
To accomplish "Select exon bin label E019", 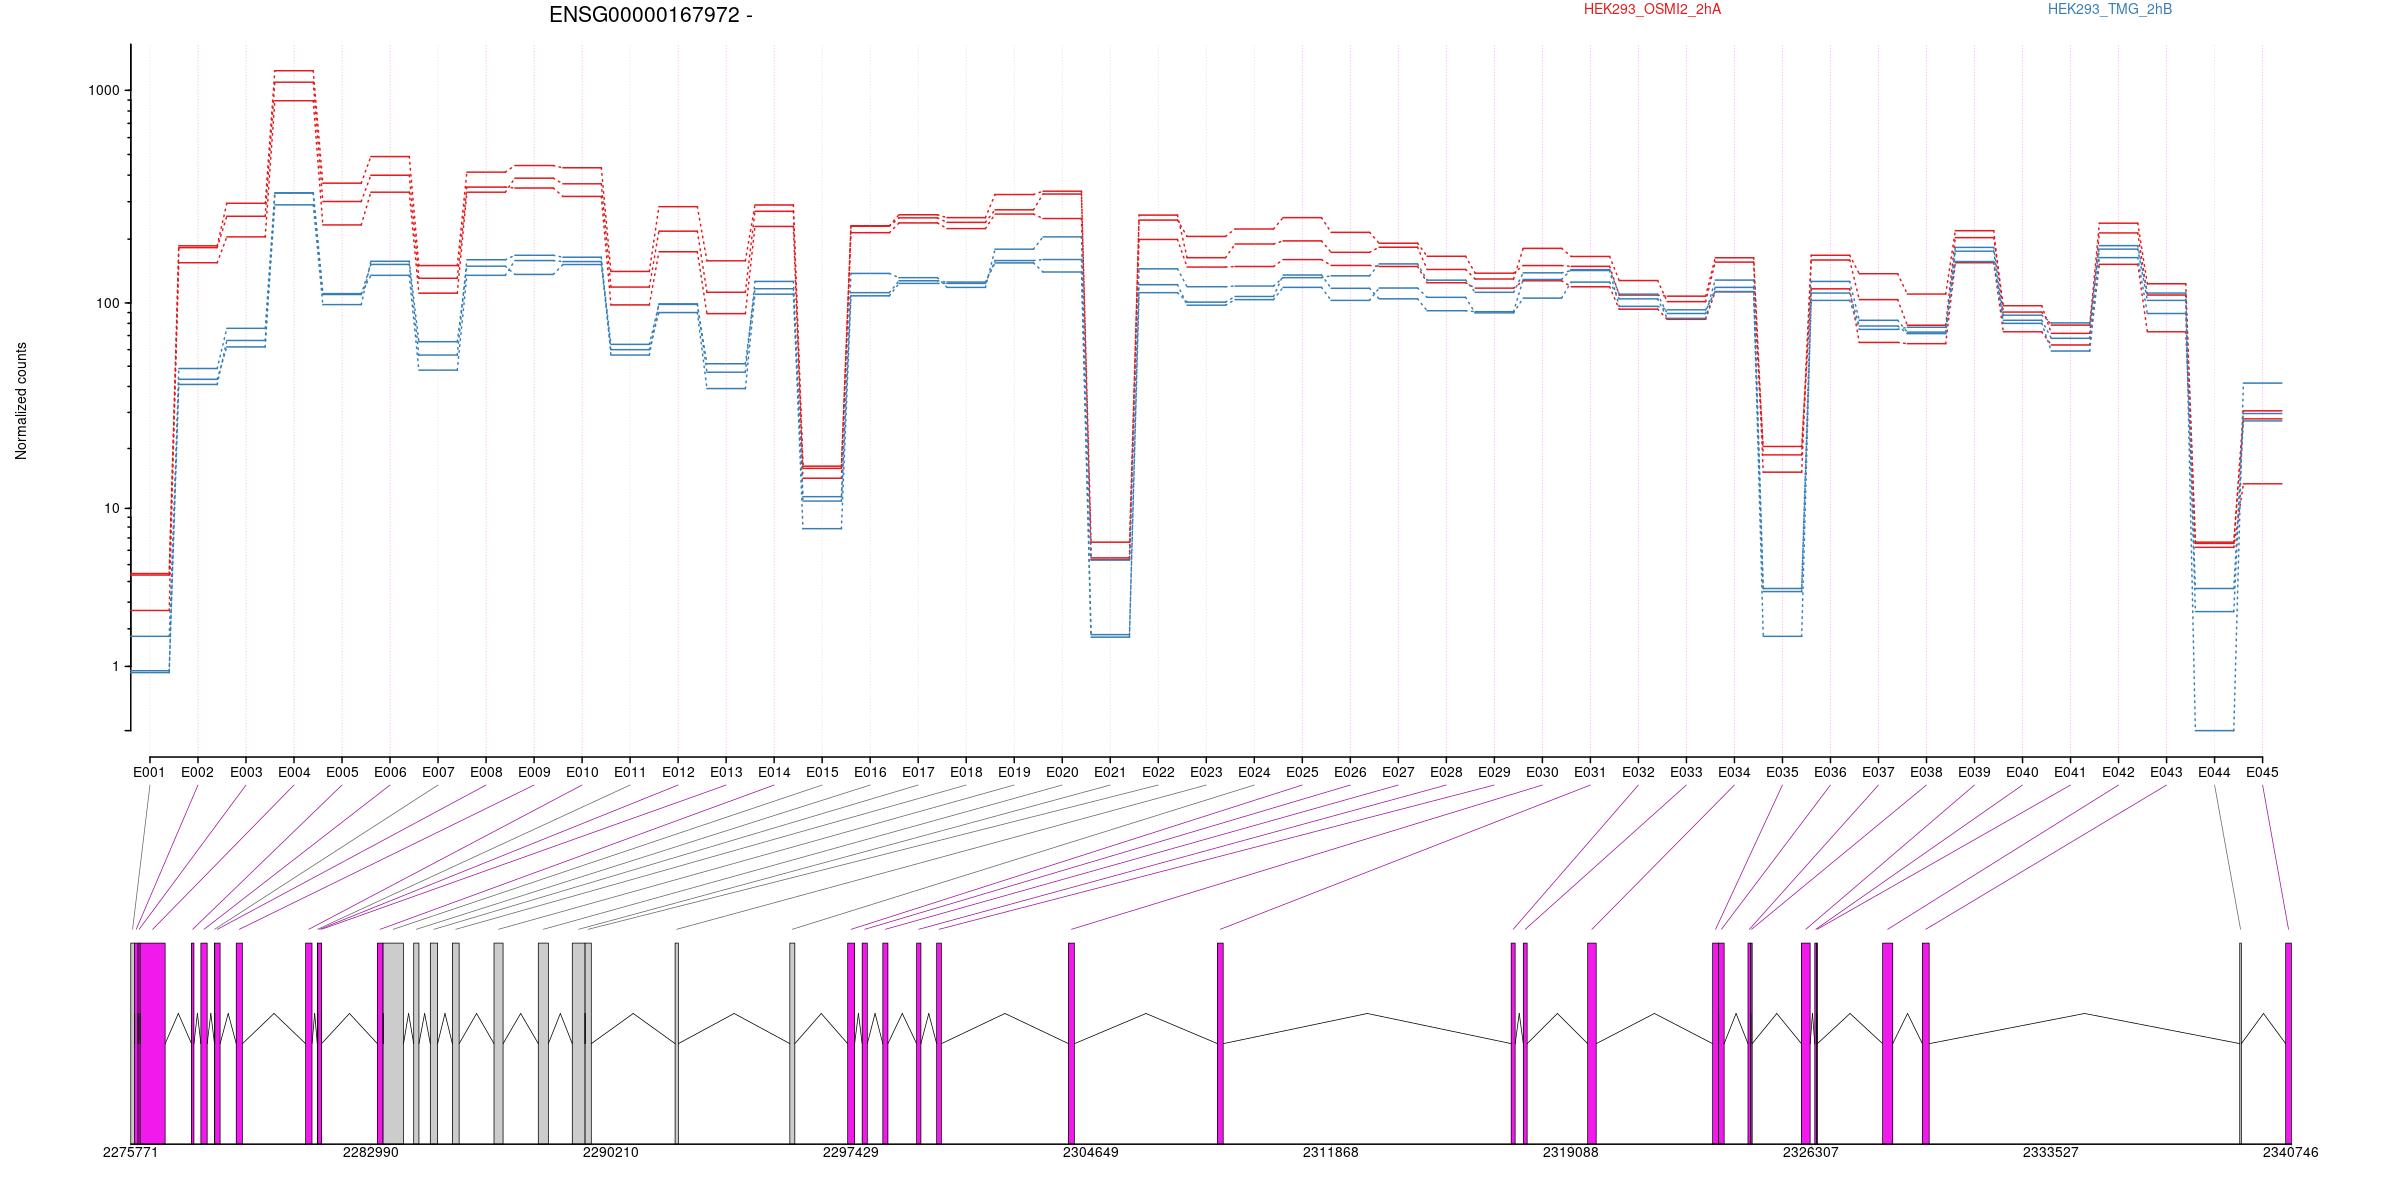I will tap(1013, 772).
